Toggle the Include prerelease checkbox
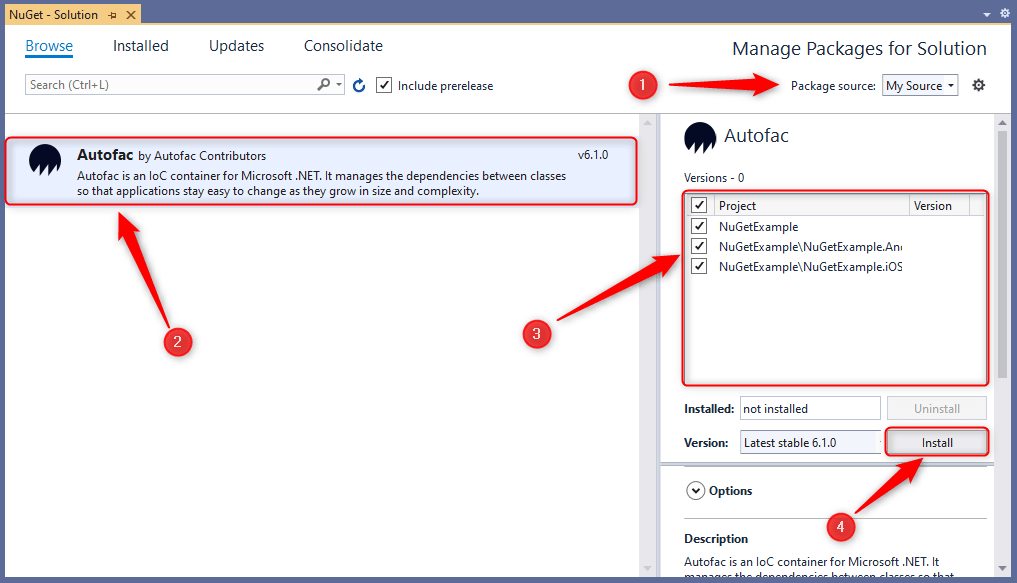The height and width of the screenshot is (583, 1017). tap(384, 85)
